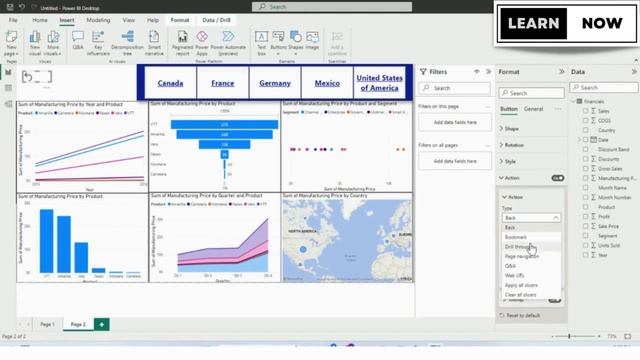Open the Data / Drill ribbon tab
The width and height of the screenshot is (640, 360).
216,20
